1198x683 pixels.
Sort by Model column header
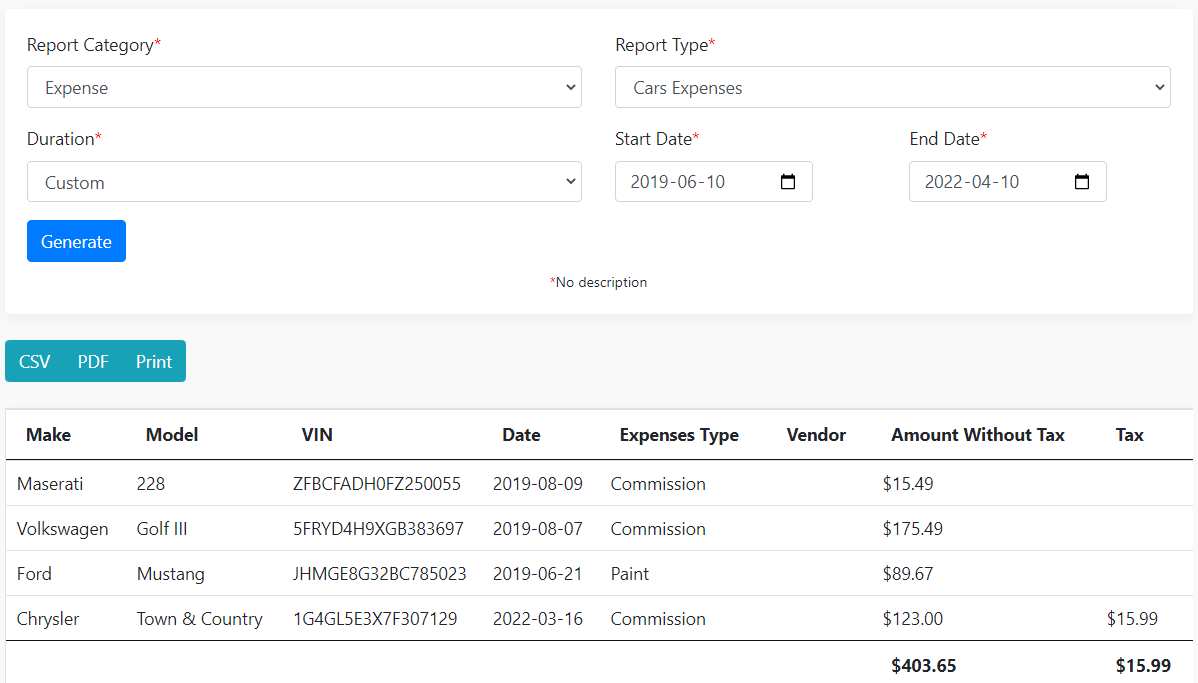pos(172,435)
